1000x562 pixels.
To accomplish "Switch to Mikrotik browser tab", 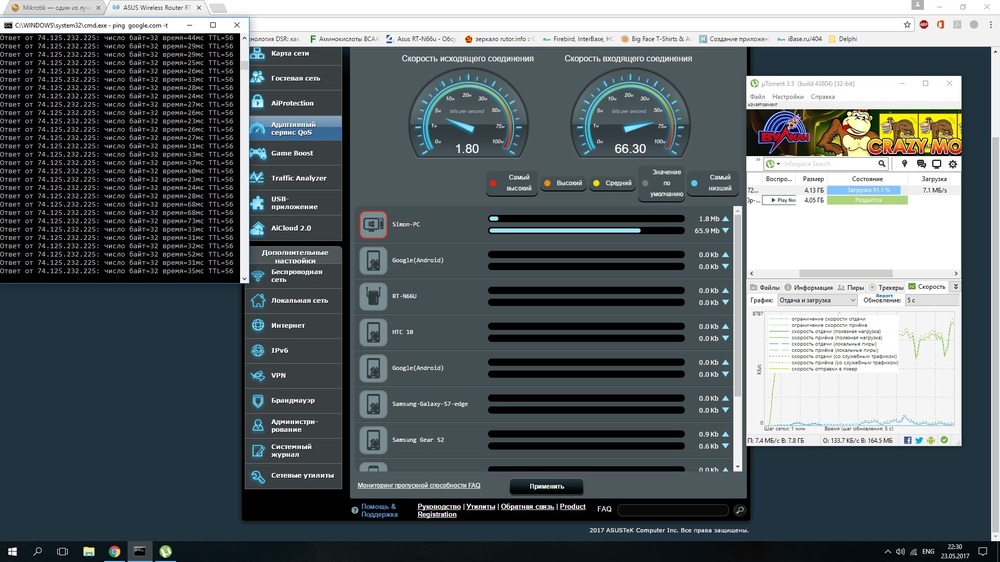I will [x=55, y=8].
